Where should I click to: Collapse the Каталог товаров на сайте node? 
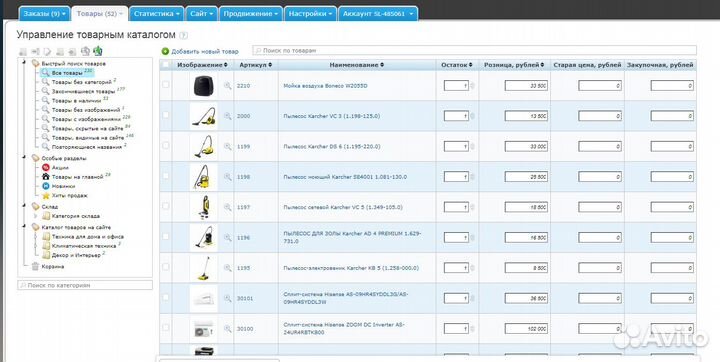(24, 227)
